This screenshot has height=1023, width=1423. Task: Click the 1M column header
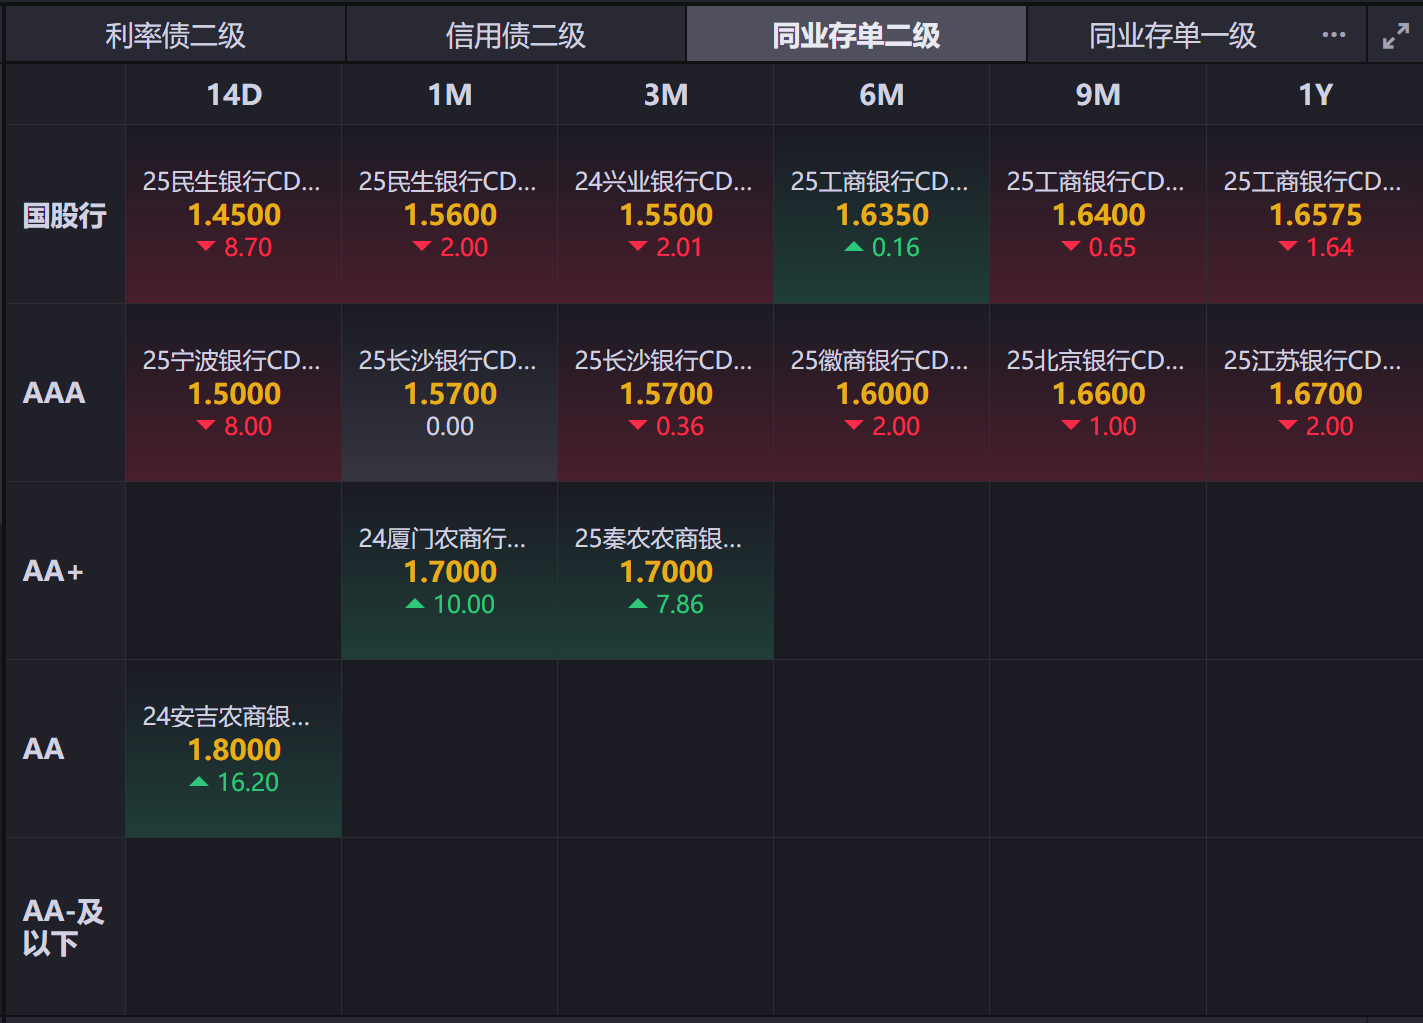click(450, 95)
